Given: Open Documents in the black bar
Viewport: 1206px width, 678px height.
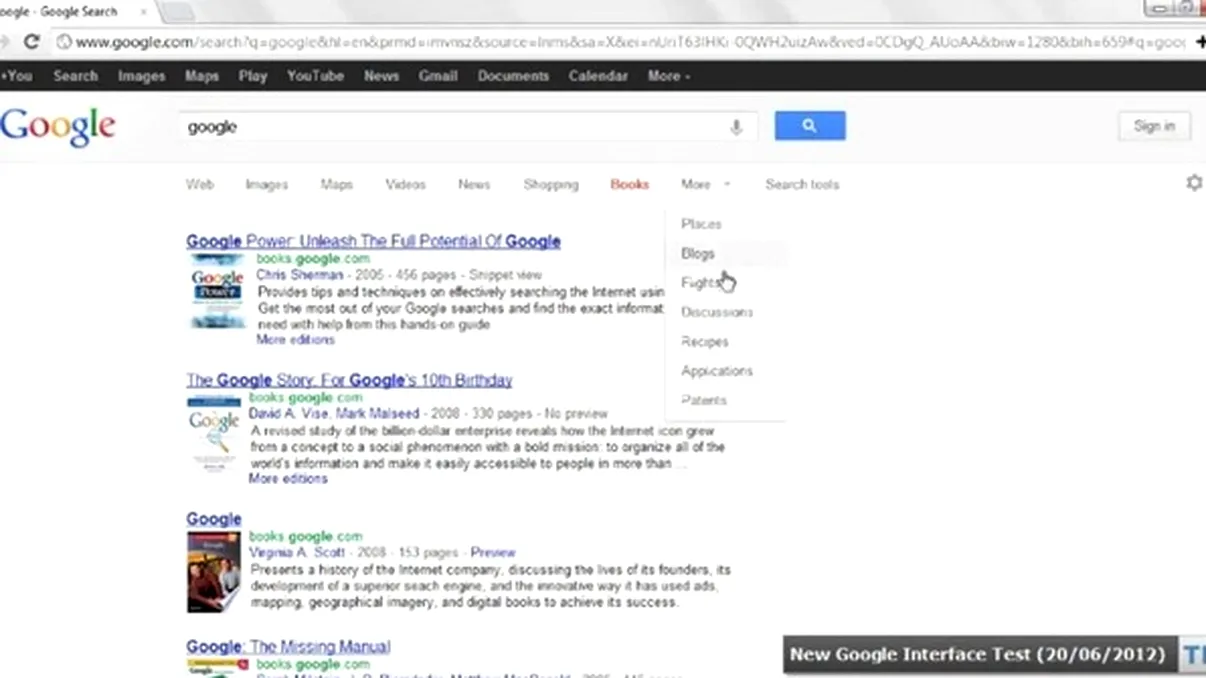Looking at the screenshot, I should [x=513, y=76].
